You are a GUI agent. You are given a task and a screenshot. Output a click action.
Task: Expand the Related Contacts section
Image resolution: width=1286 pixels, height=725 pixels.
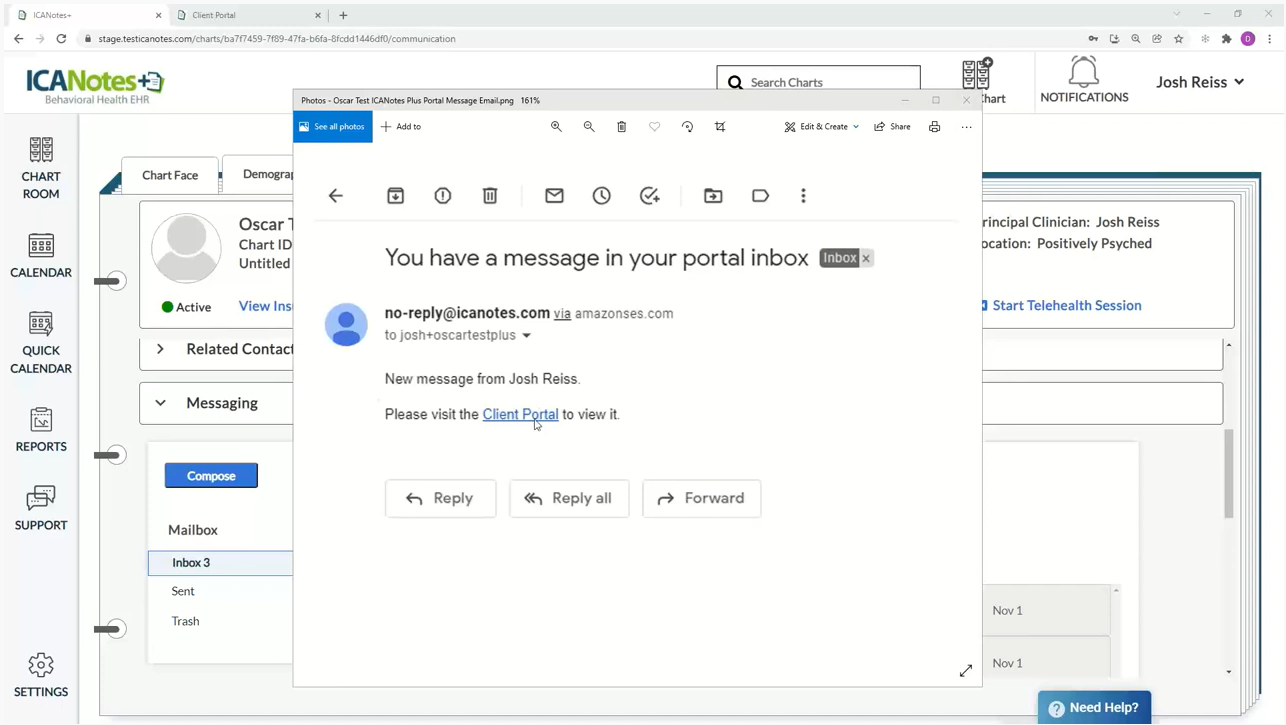pos(160,349)
